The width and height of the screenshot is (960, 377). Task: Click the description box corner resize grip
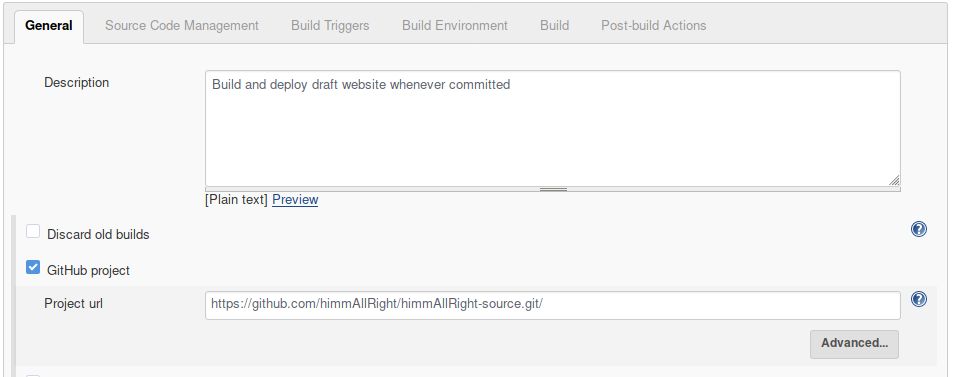[894, 180]
